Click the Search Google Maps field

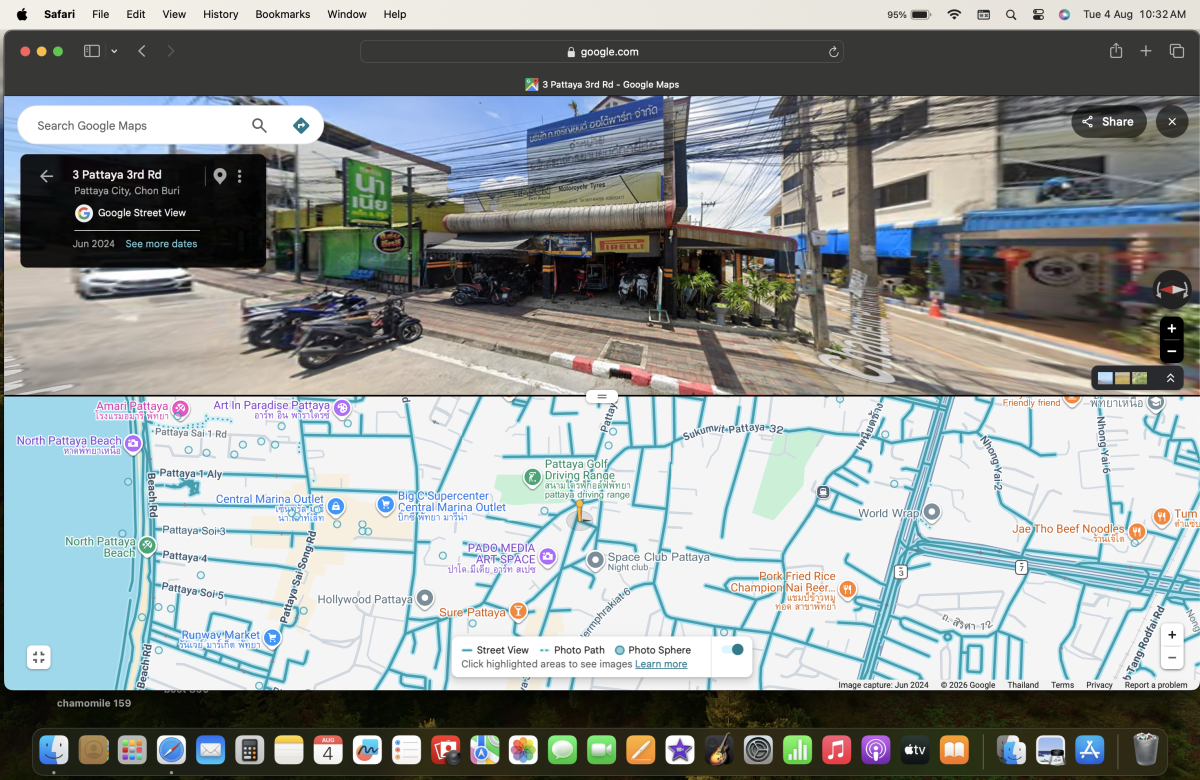click(x=140, y=125)
